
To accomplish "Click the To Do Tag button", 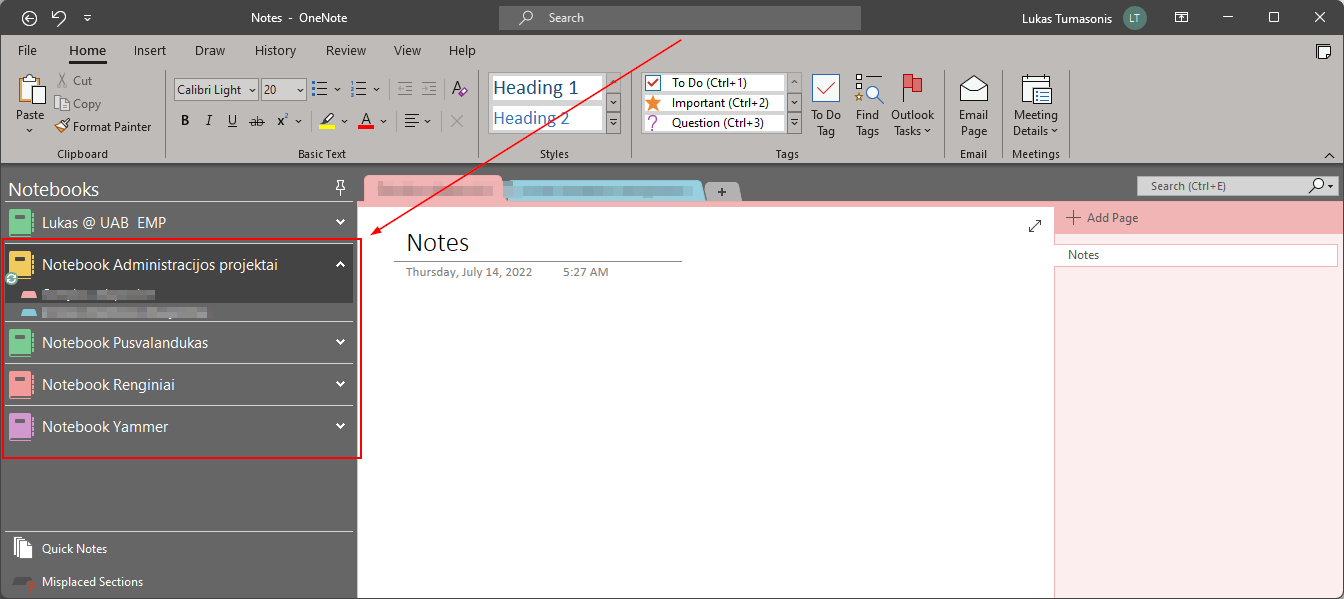I will click(826, 106).
